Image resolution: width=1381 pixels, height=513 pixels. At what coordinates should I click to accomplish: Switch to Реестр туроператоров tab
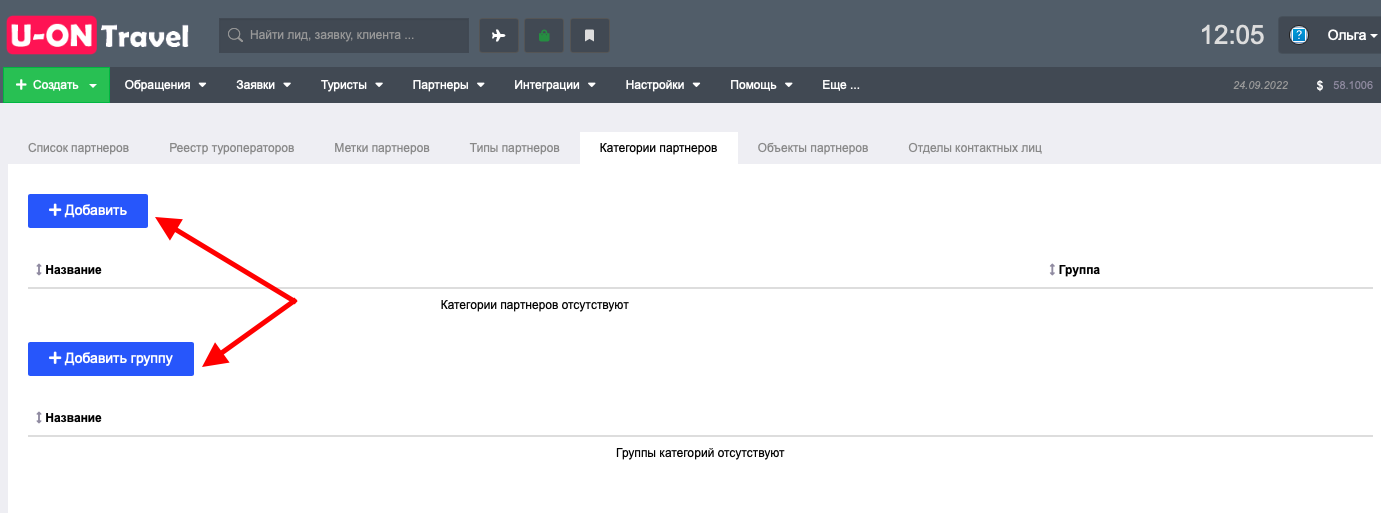click(232, 148)
